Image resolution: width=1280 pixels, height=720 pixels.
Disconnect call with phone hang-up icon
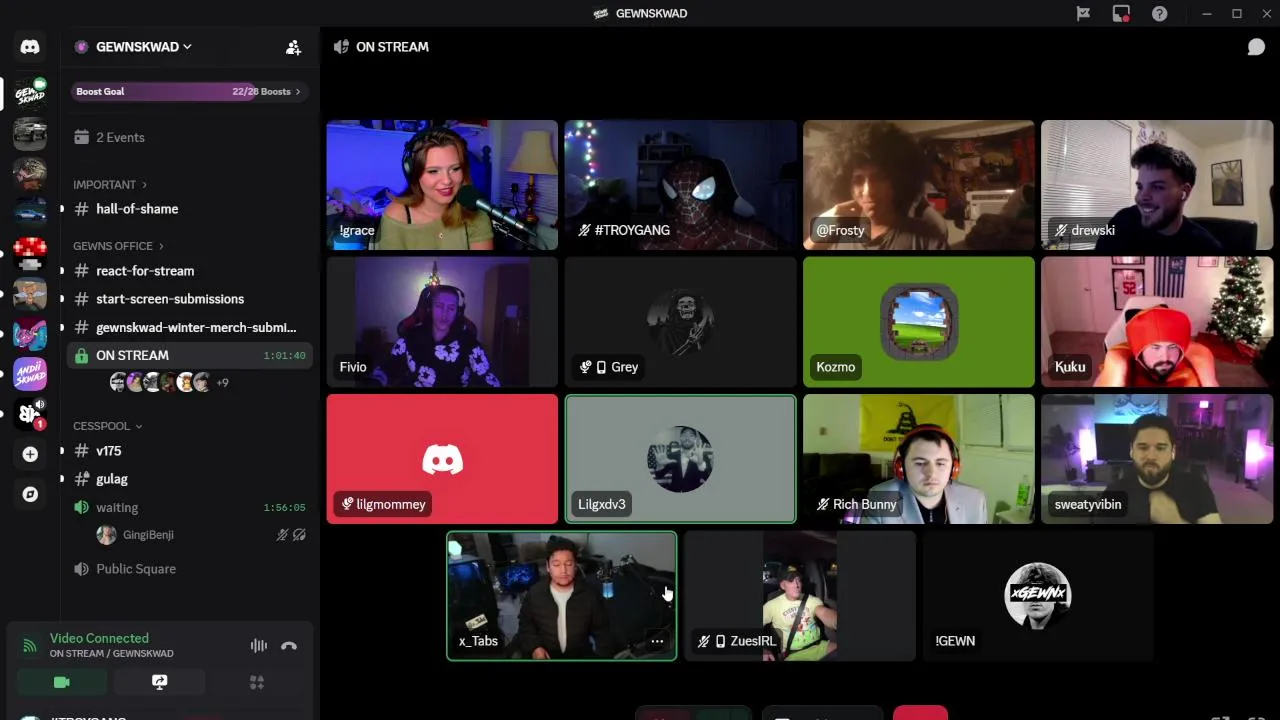pyautogui.click(x=289, y=646)
